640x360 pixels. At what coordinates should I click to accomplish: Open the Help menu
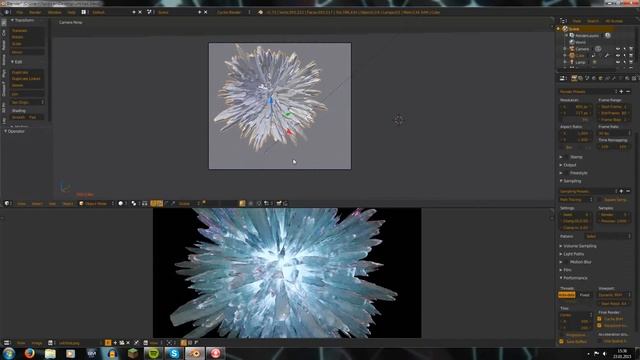click(x=71, y=12)
